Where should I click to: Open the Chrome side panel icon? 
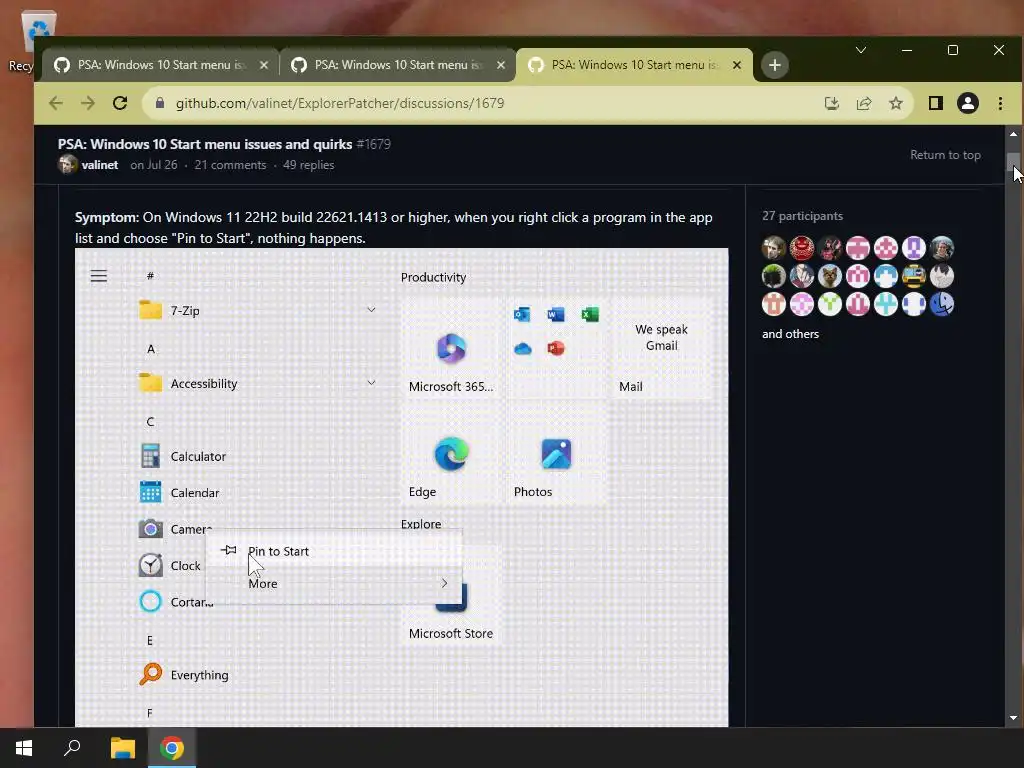pyautogui.click(x=936, y=103)
